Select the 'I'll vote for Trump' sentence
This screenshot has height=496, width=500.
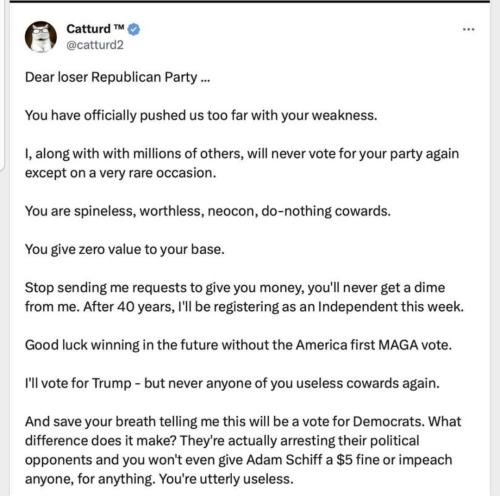(232, 383)
